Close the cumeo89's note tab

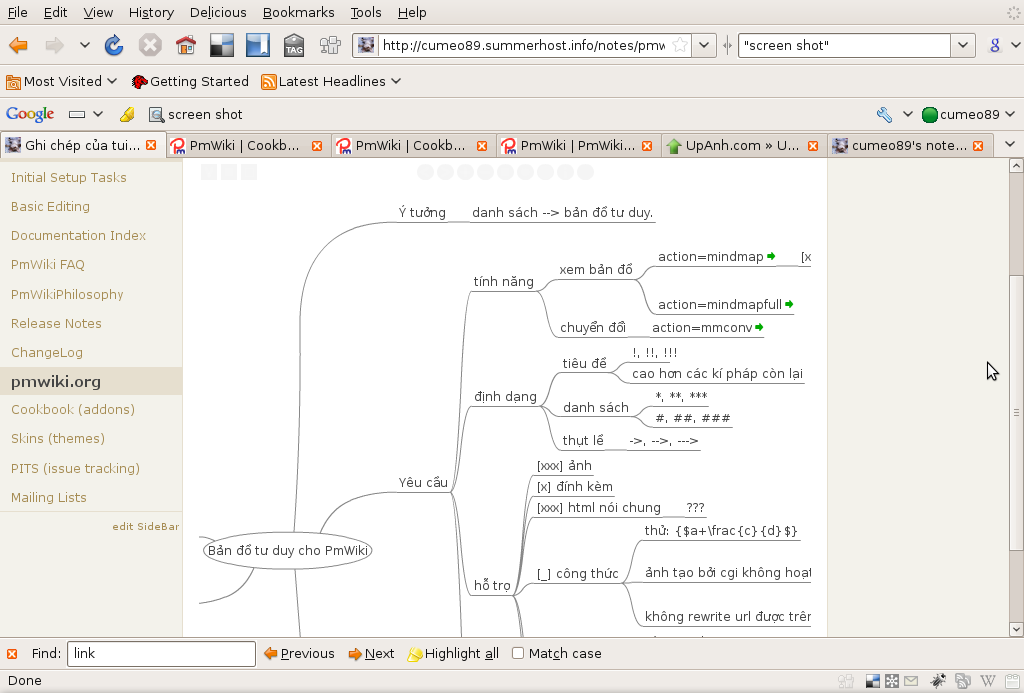pos(978,146)
